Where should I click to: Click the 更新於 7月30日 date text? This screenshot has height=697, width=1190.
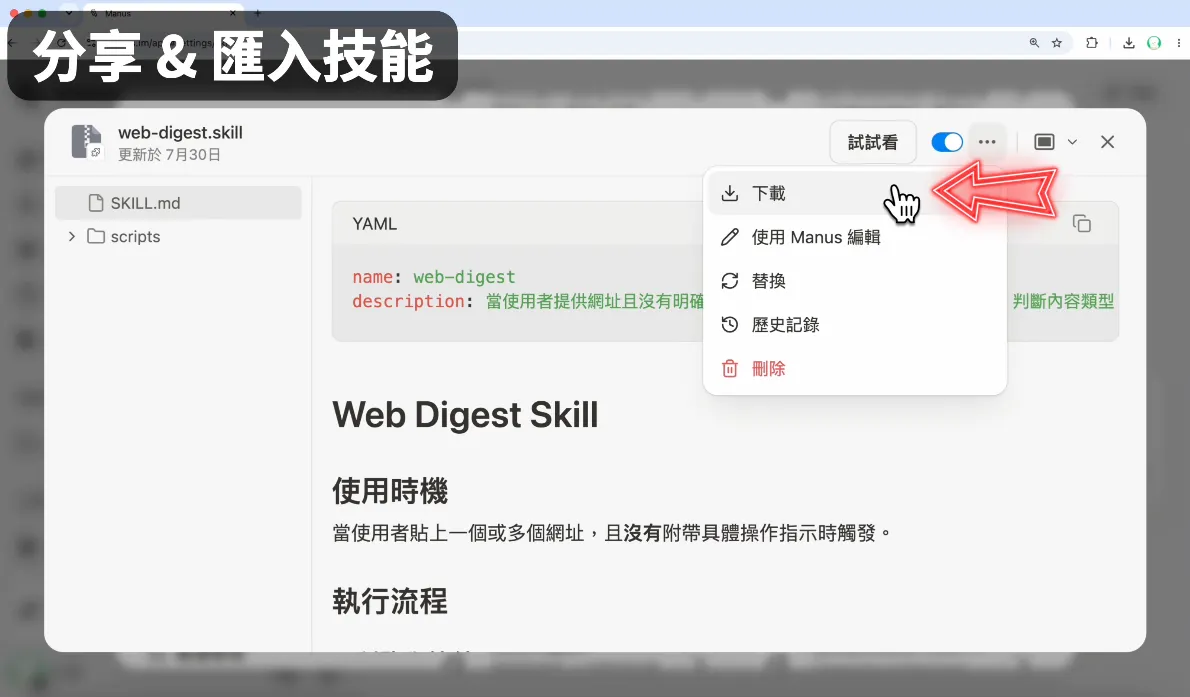[x=169, y=155]
